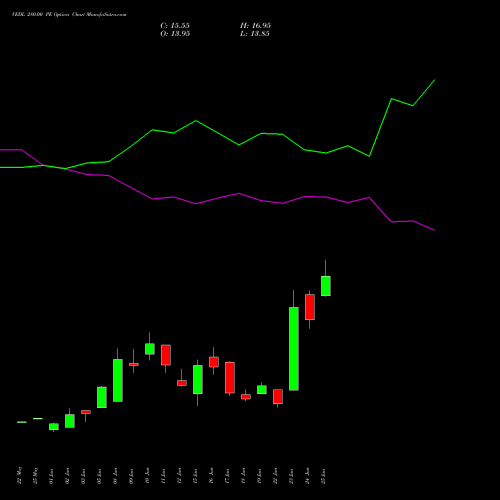Select the red candle for 24 Jun
The height and width of the screenshot is (500, 500).
click(310, 307)
